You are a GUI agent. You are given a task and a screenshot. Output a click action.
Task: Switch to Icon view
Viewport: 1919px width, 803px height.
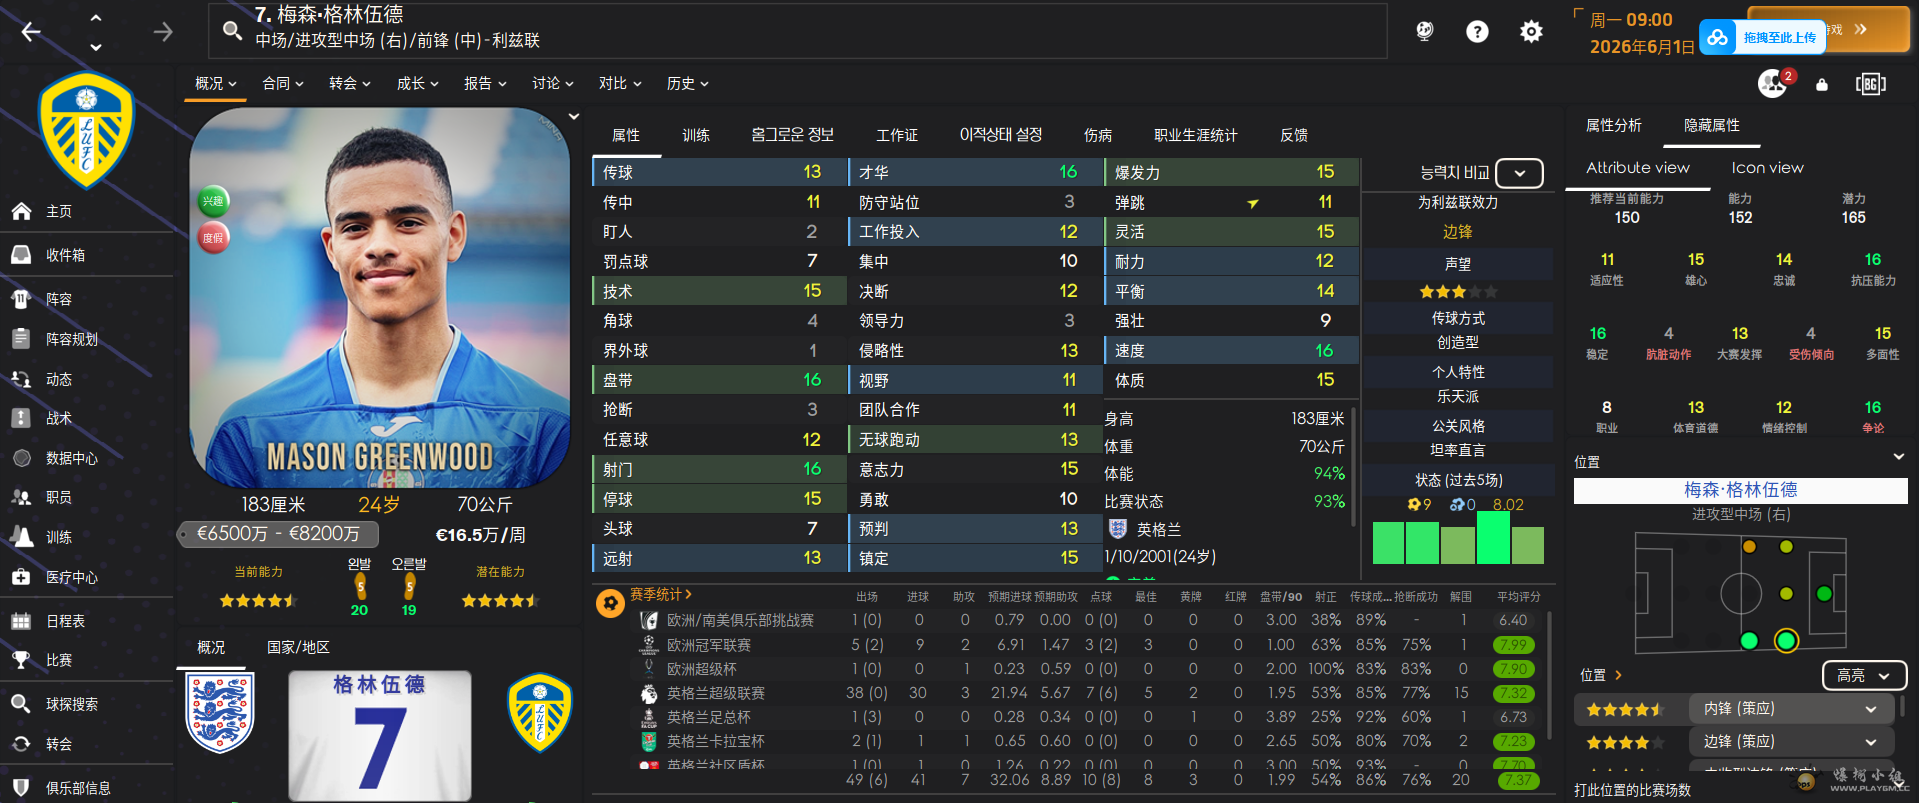pyautogui.click(x=1768, y=168)
